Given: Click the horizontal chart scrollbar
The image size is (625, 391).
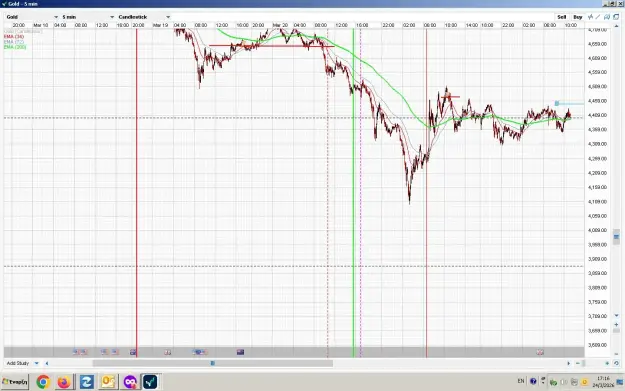Looking at the screenshot, I should pyautogui.click(x=213, y=363).
